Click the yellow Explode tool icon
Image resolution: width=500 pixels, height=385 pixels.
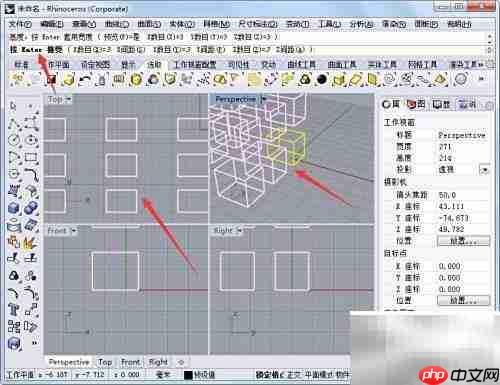point(31,242)
